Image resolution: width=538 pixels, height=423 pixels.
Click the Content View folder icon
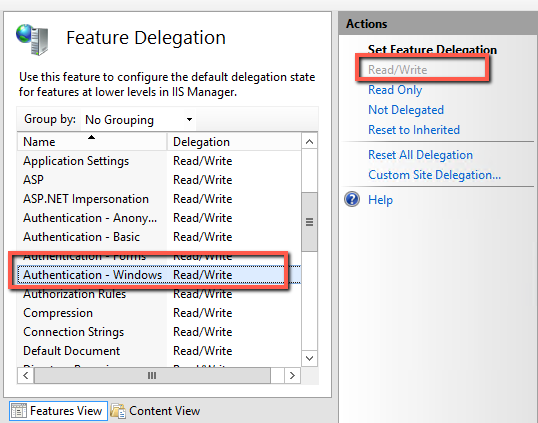[x=118, y=411]
